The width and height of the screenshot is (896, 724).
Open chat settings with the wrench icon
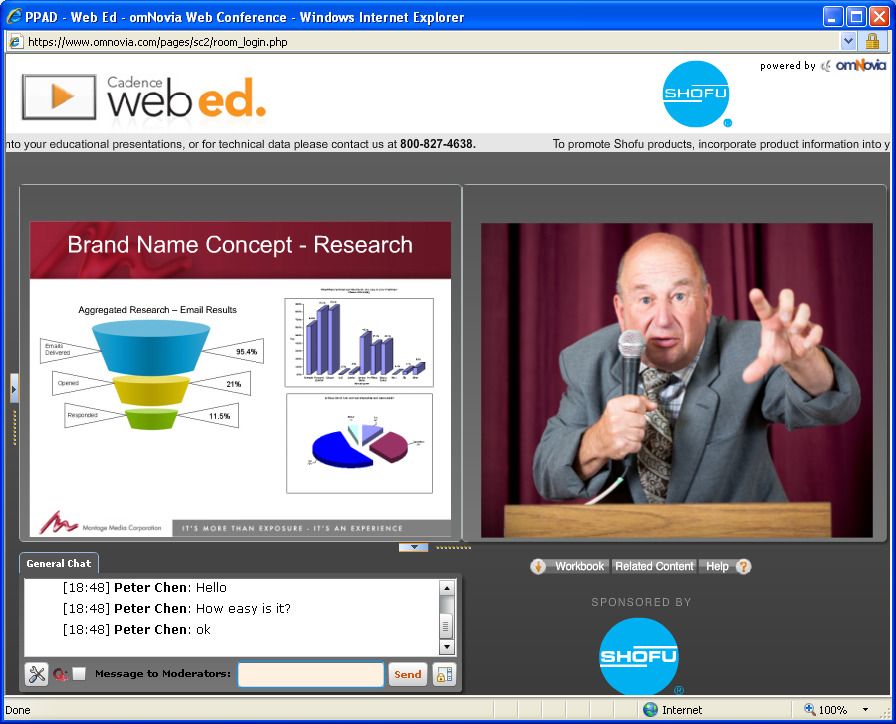click(35, 674)
